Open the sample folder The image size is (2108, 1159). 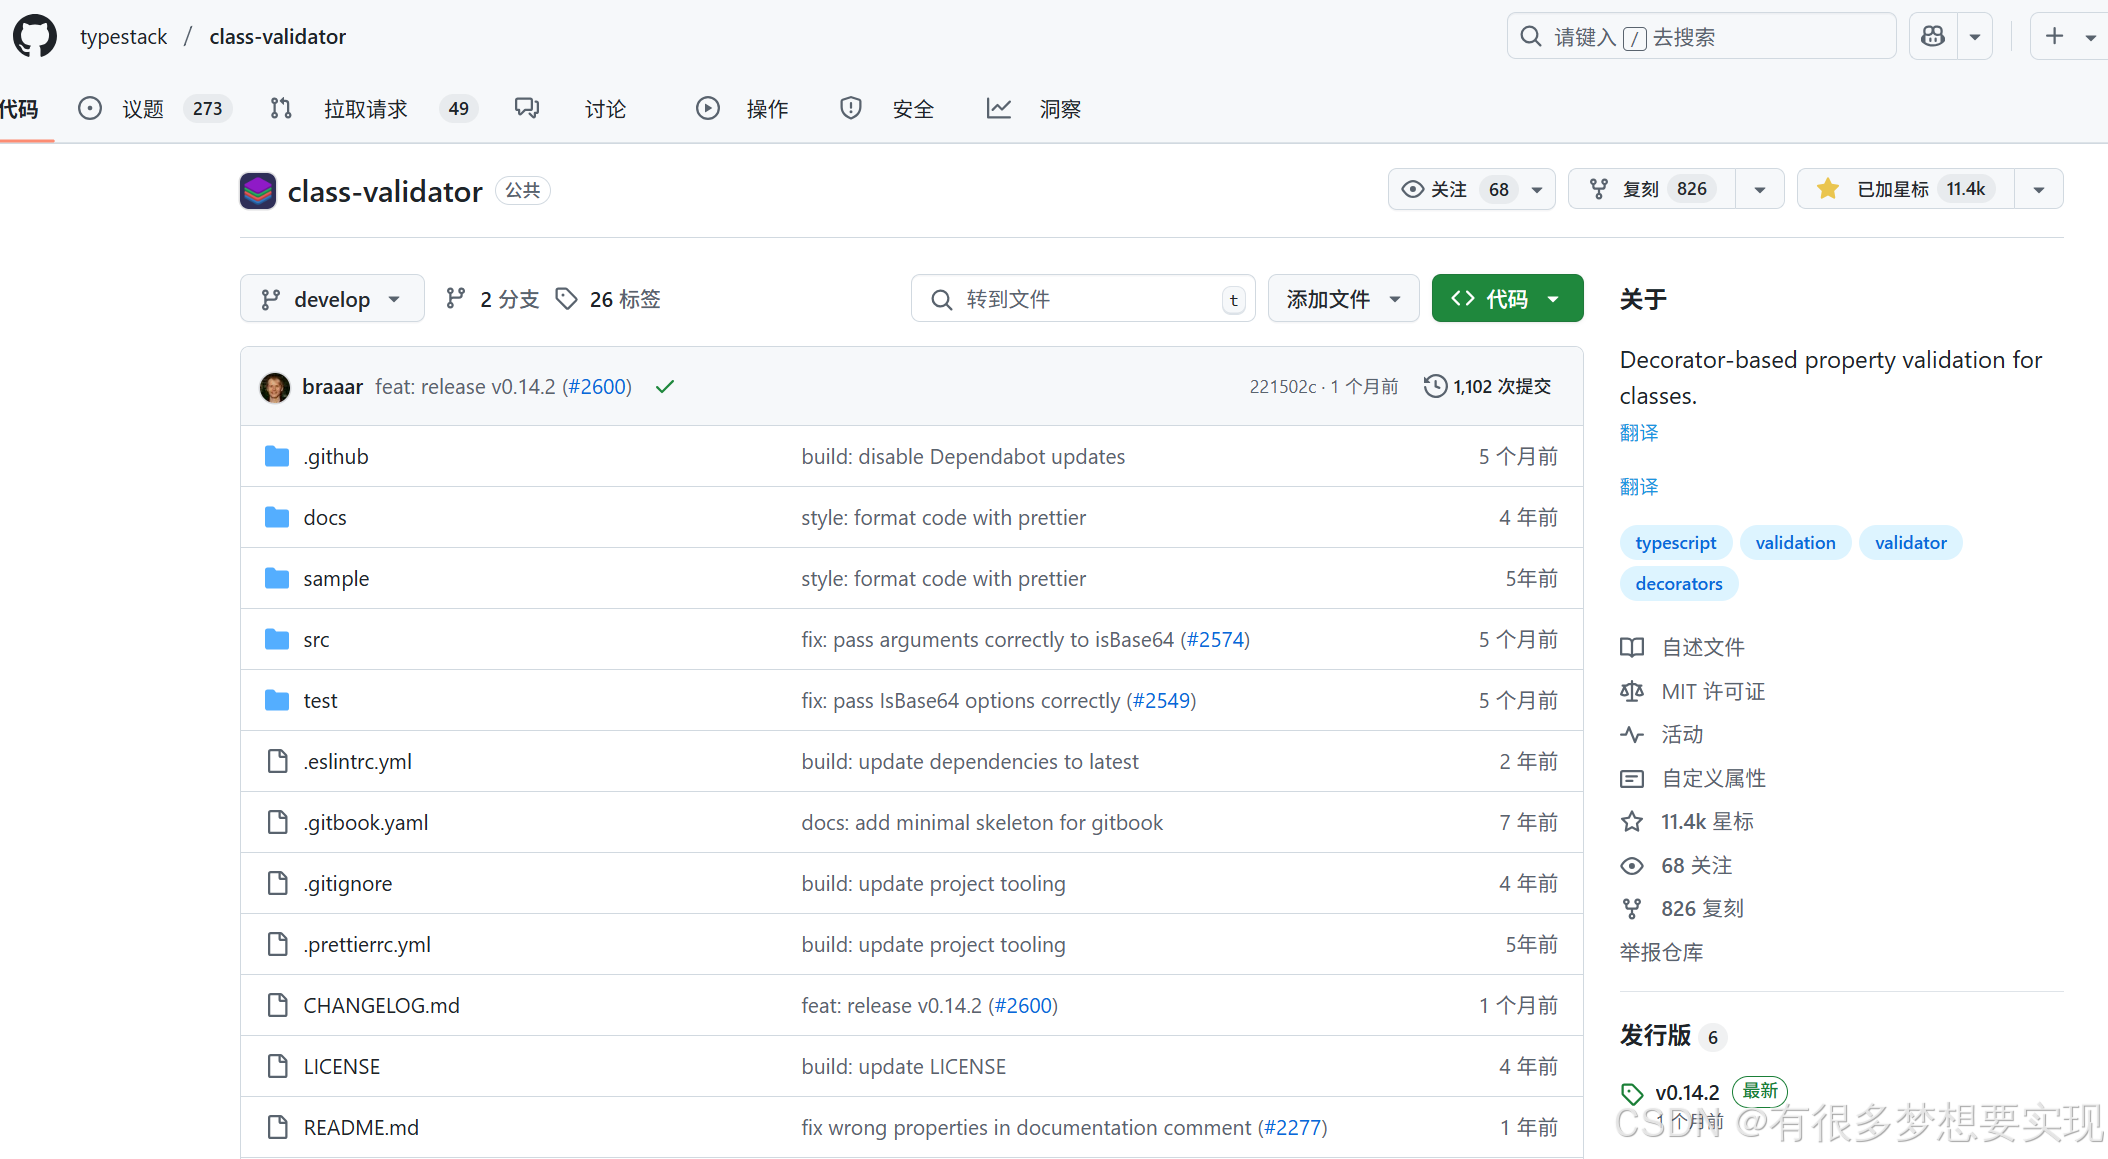point(336,579)
